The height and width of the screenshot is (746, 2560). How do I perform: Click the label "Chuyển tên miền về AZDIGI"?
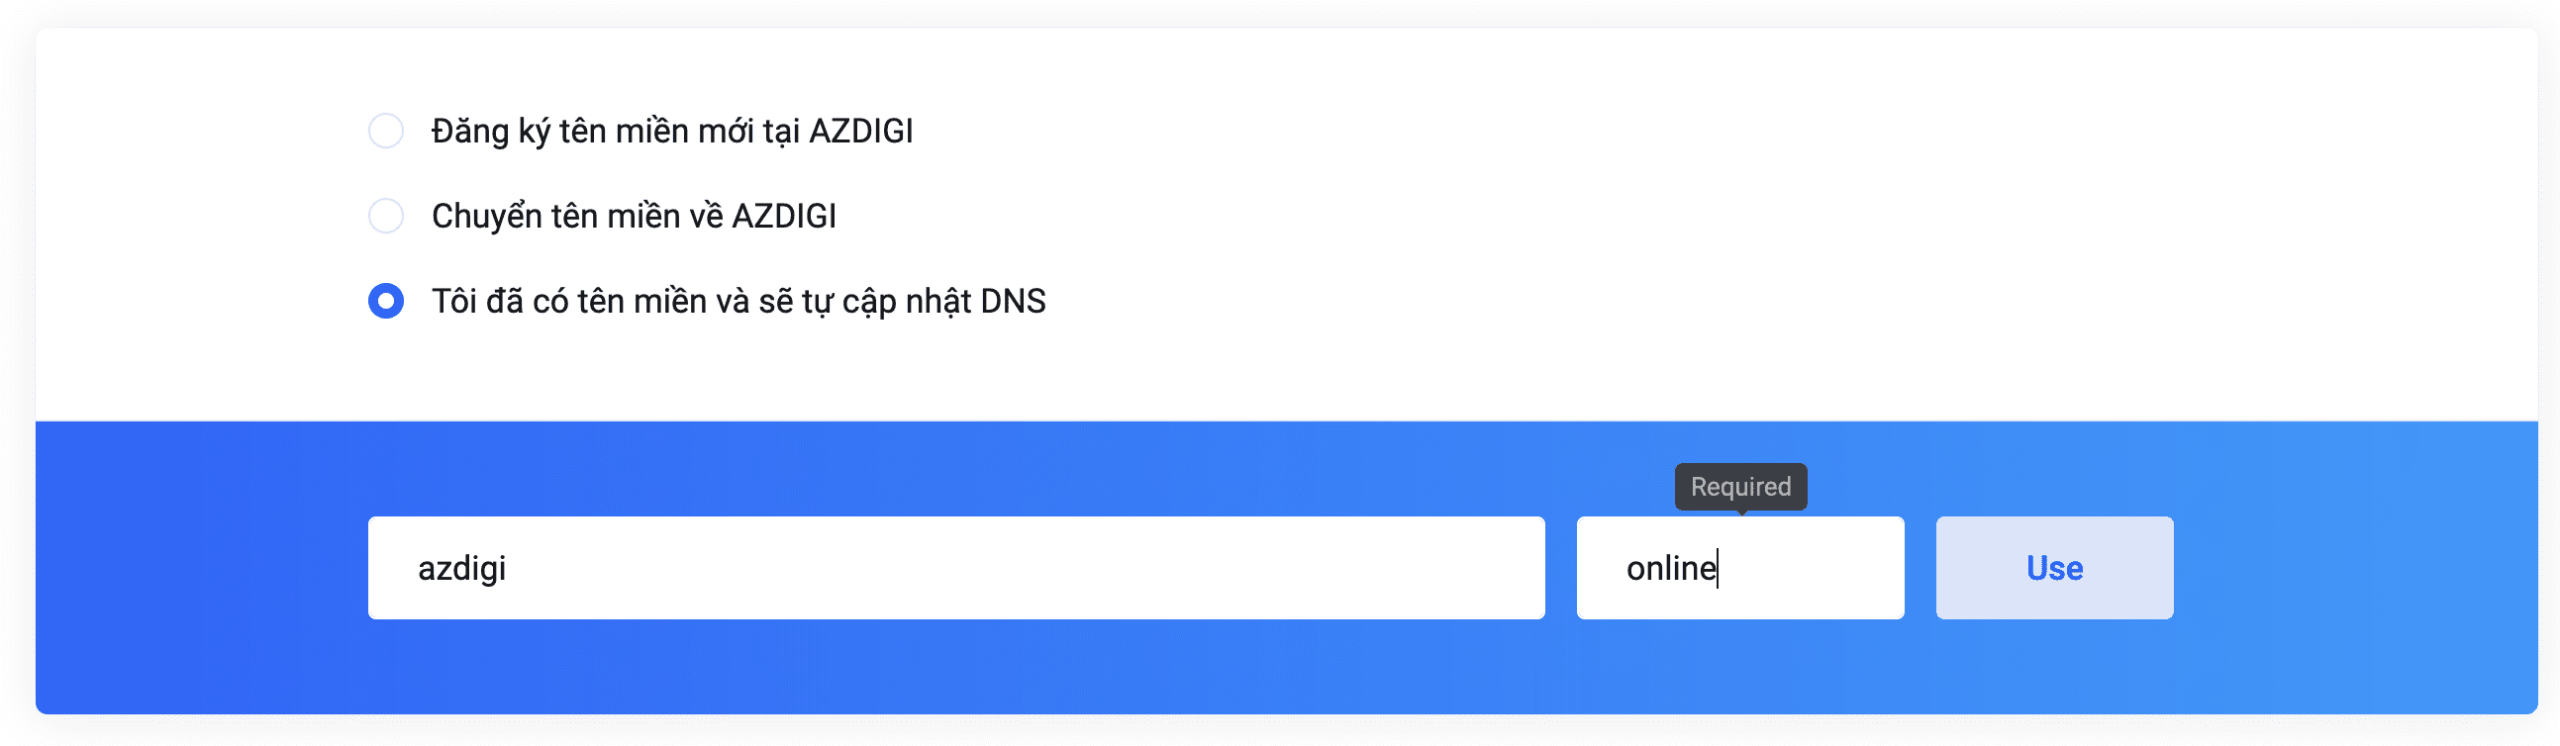633,216
